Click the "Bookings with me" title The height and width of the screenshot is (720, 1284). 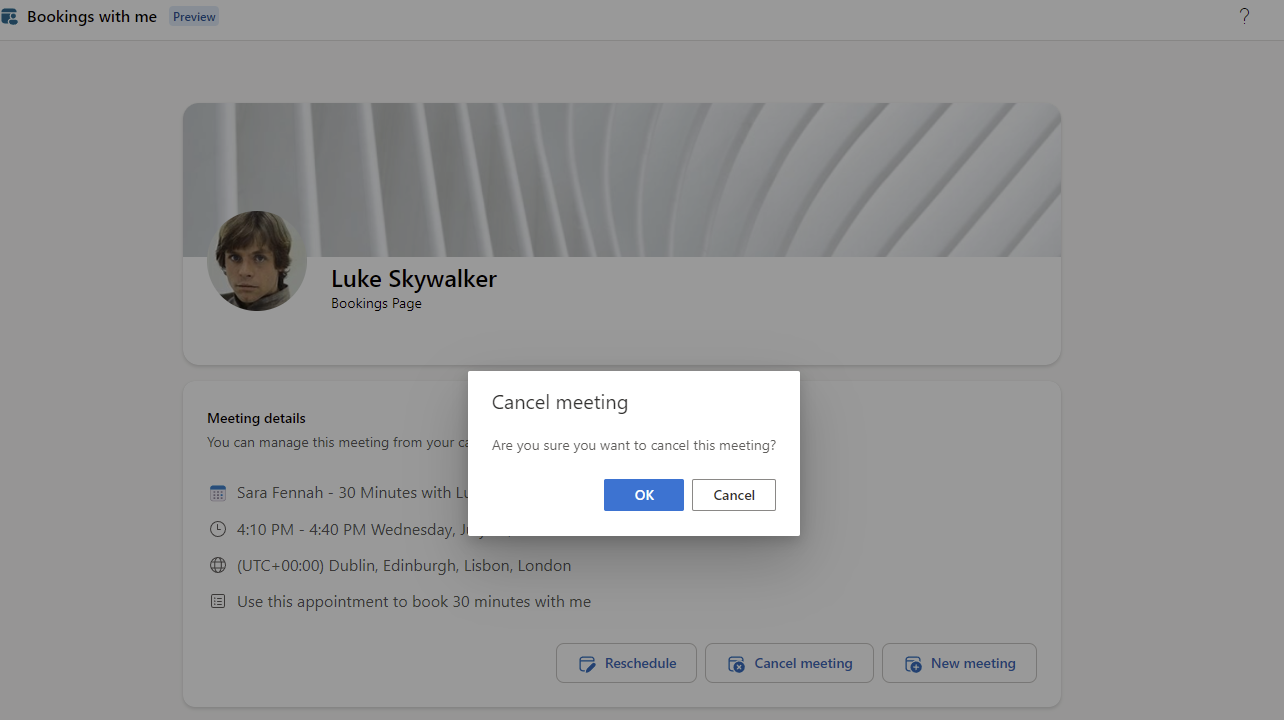(92, 17)
